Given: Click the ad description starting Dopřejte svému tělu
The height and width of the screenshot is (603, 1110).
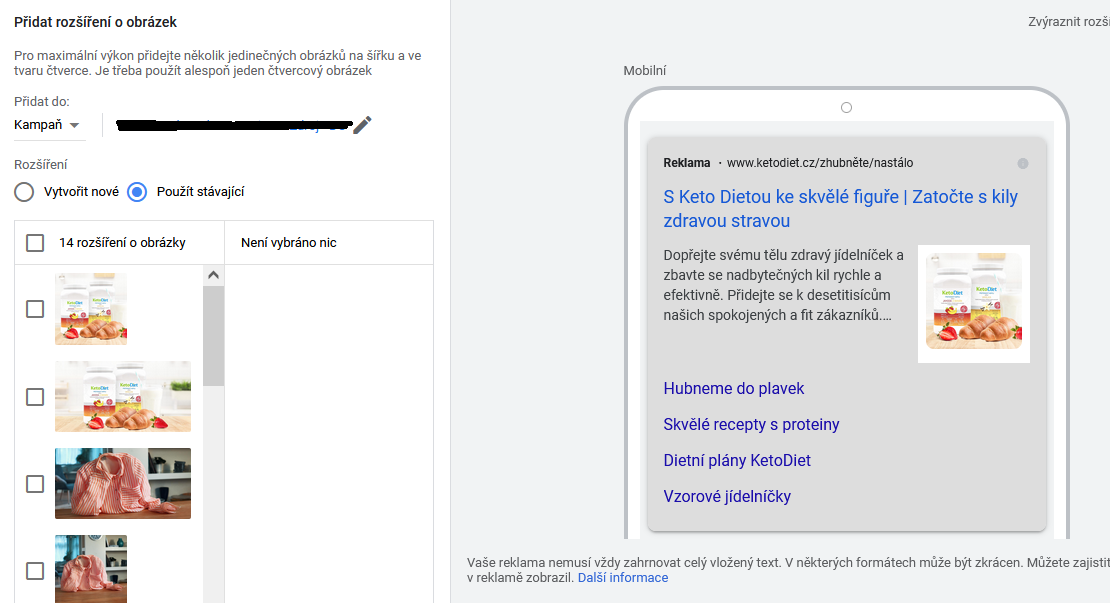Looking at the screenshot, I should click(784, 285).
